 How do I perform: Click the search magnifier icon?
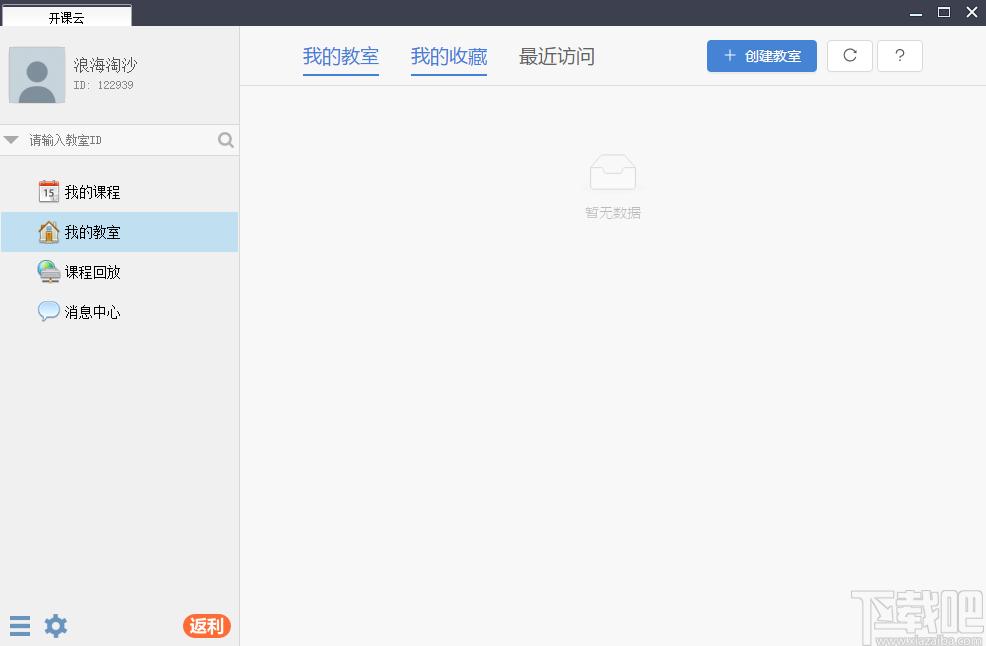[226, 140]
